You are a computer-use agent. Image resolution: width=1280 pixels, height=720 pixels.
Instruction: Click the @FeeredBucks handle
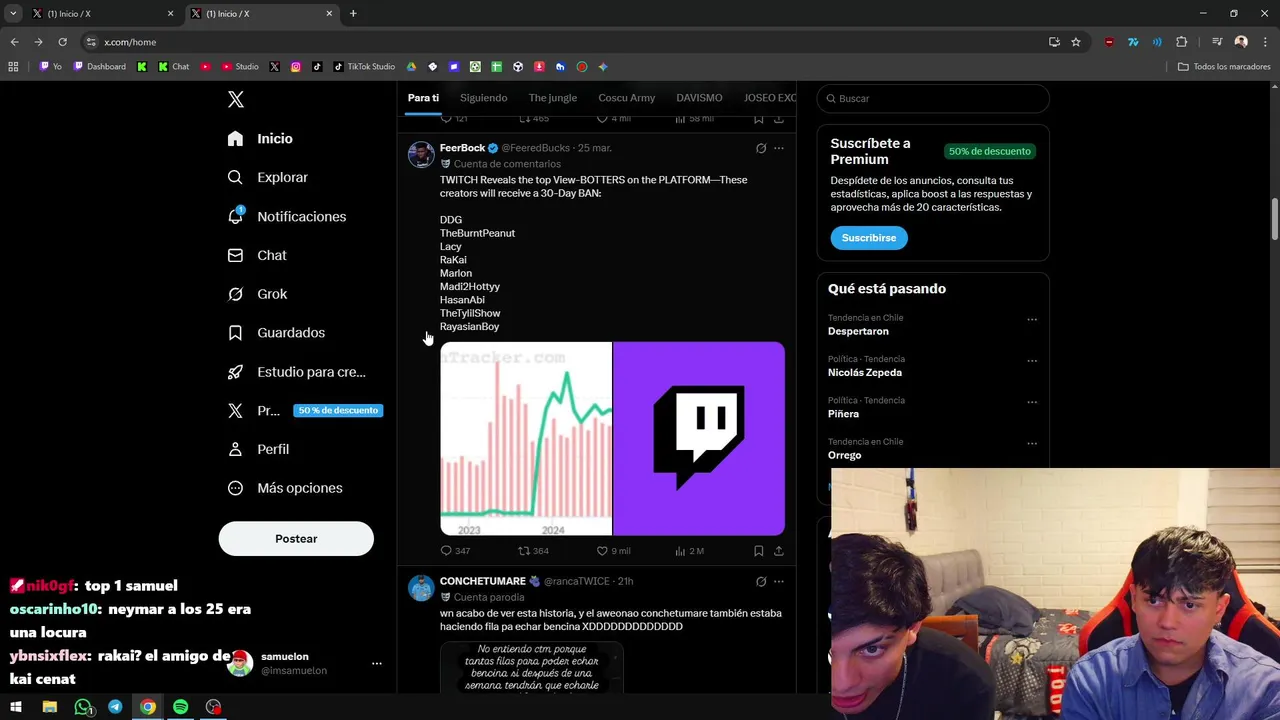536,148
